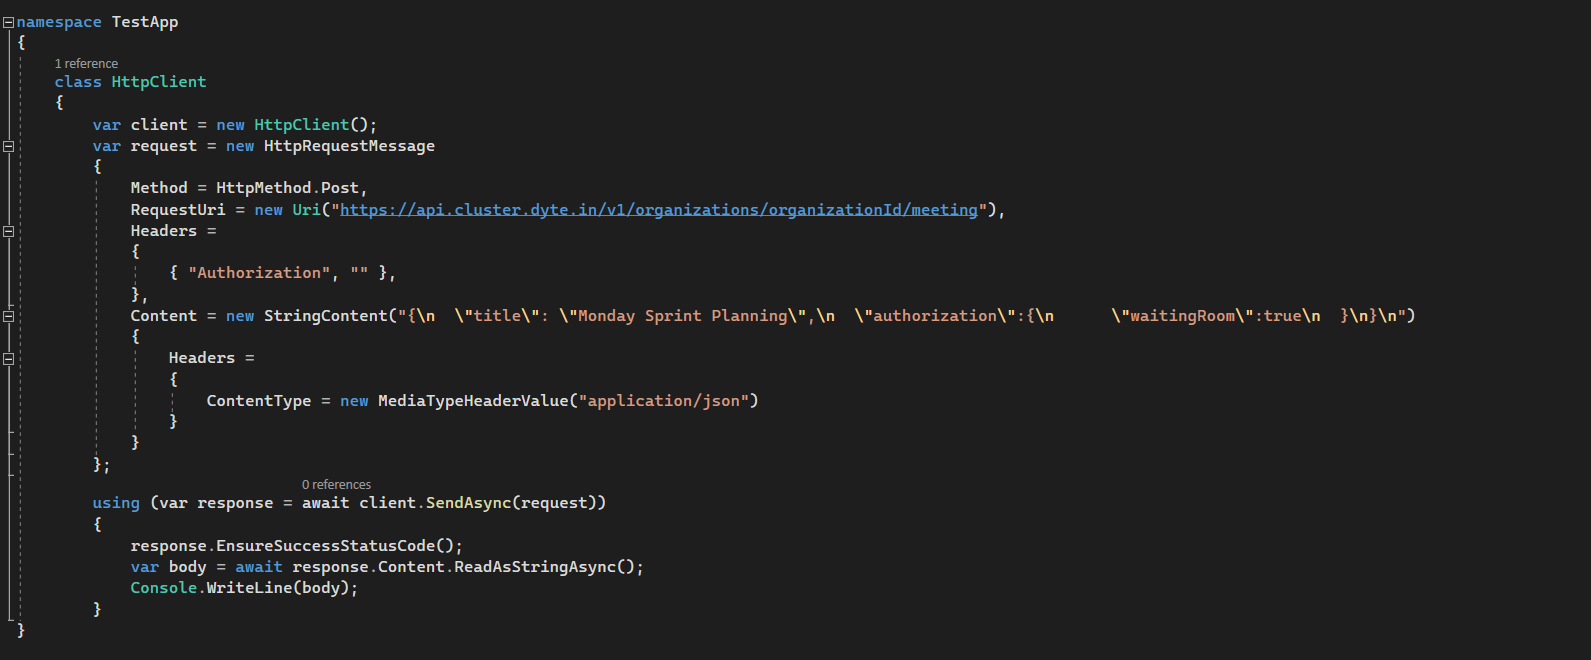
Task: Click 'title' key in the JSON string
Action: tap(497, 316)
